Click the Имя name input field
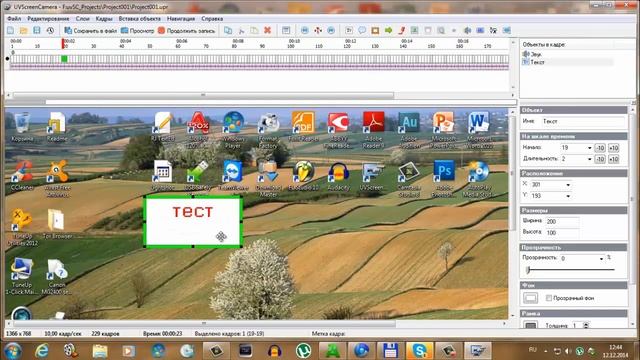Image resolution: width=640 pixels, height=360 pixels. 583,121
